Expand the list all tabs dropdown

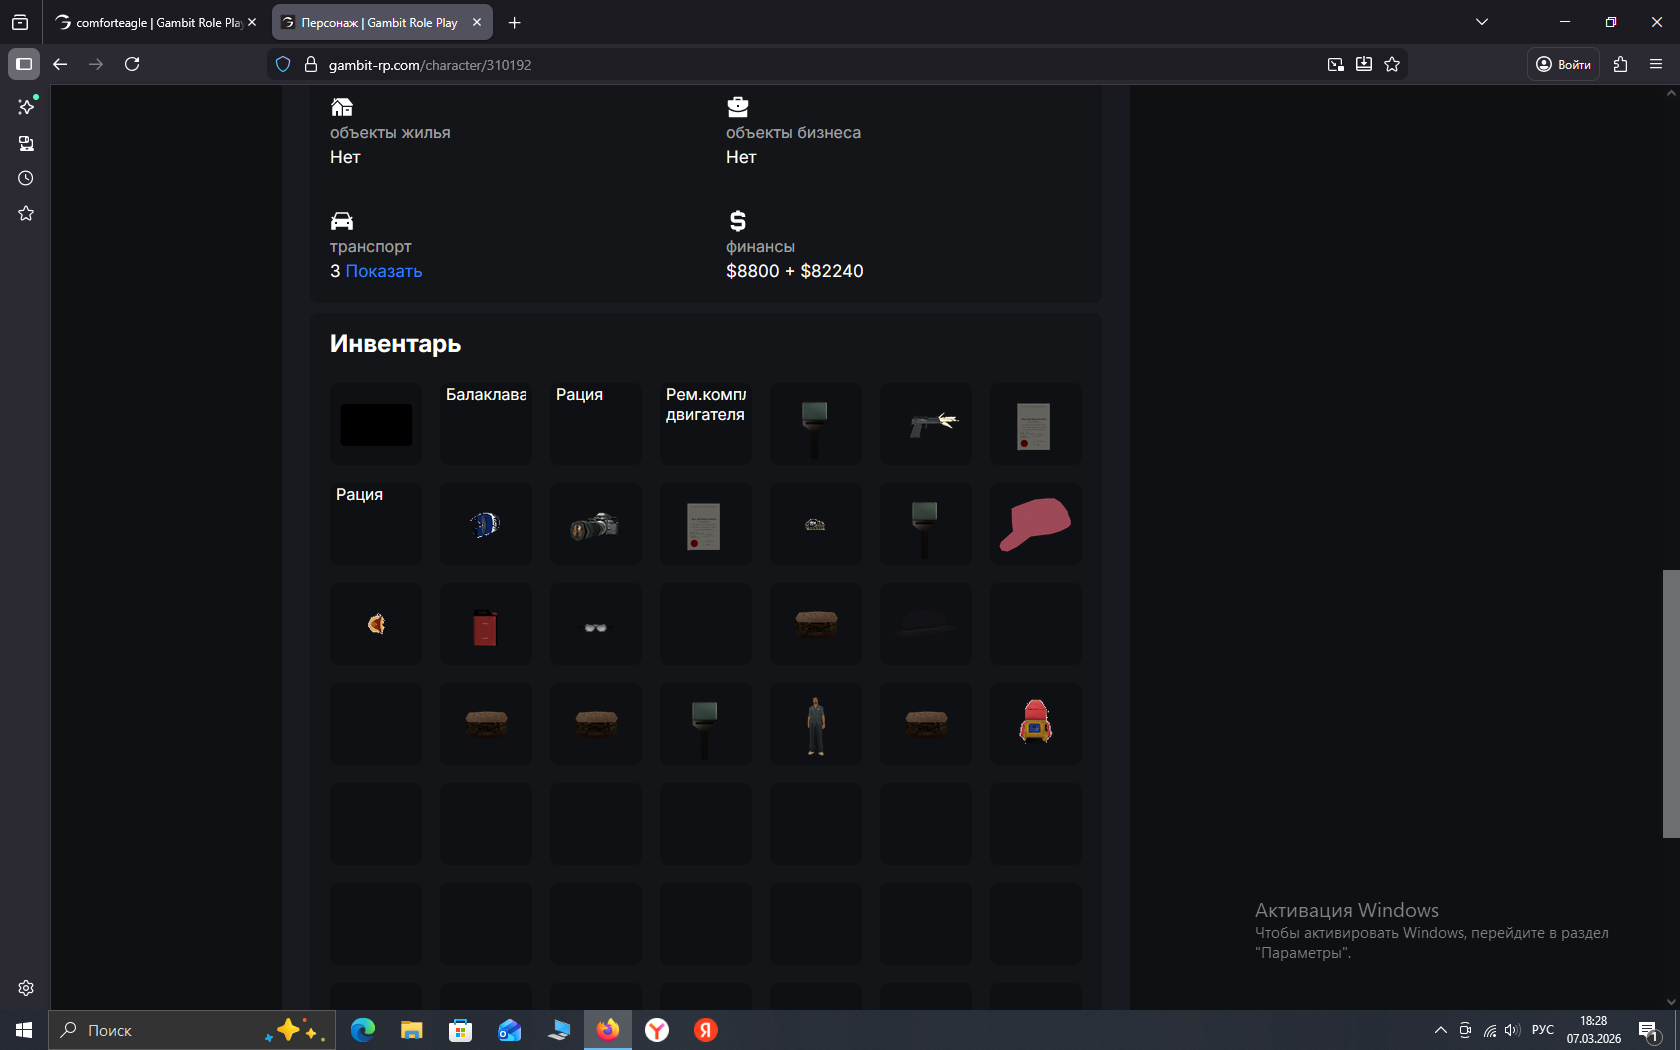(x=1482, y=22)
